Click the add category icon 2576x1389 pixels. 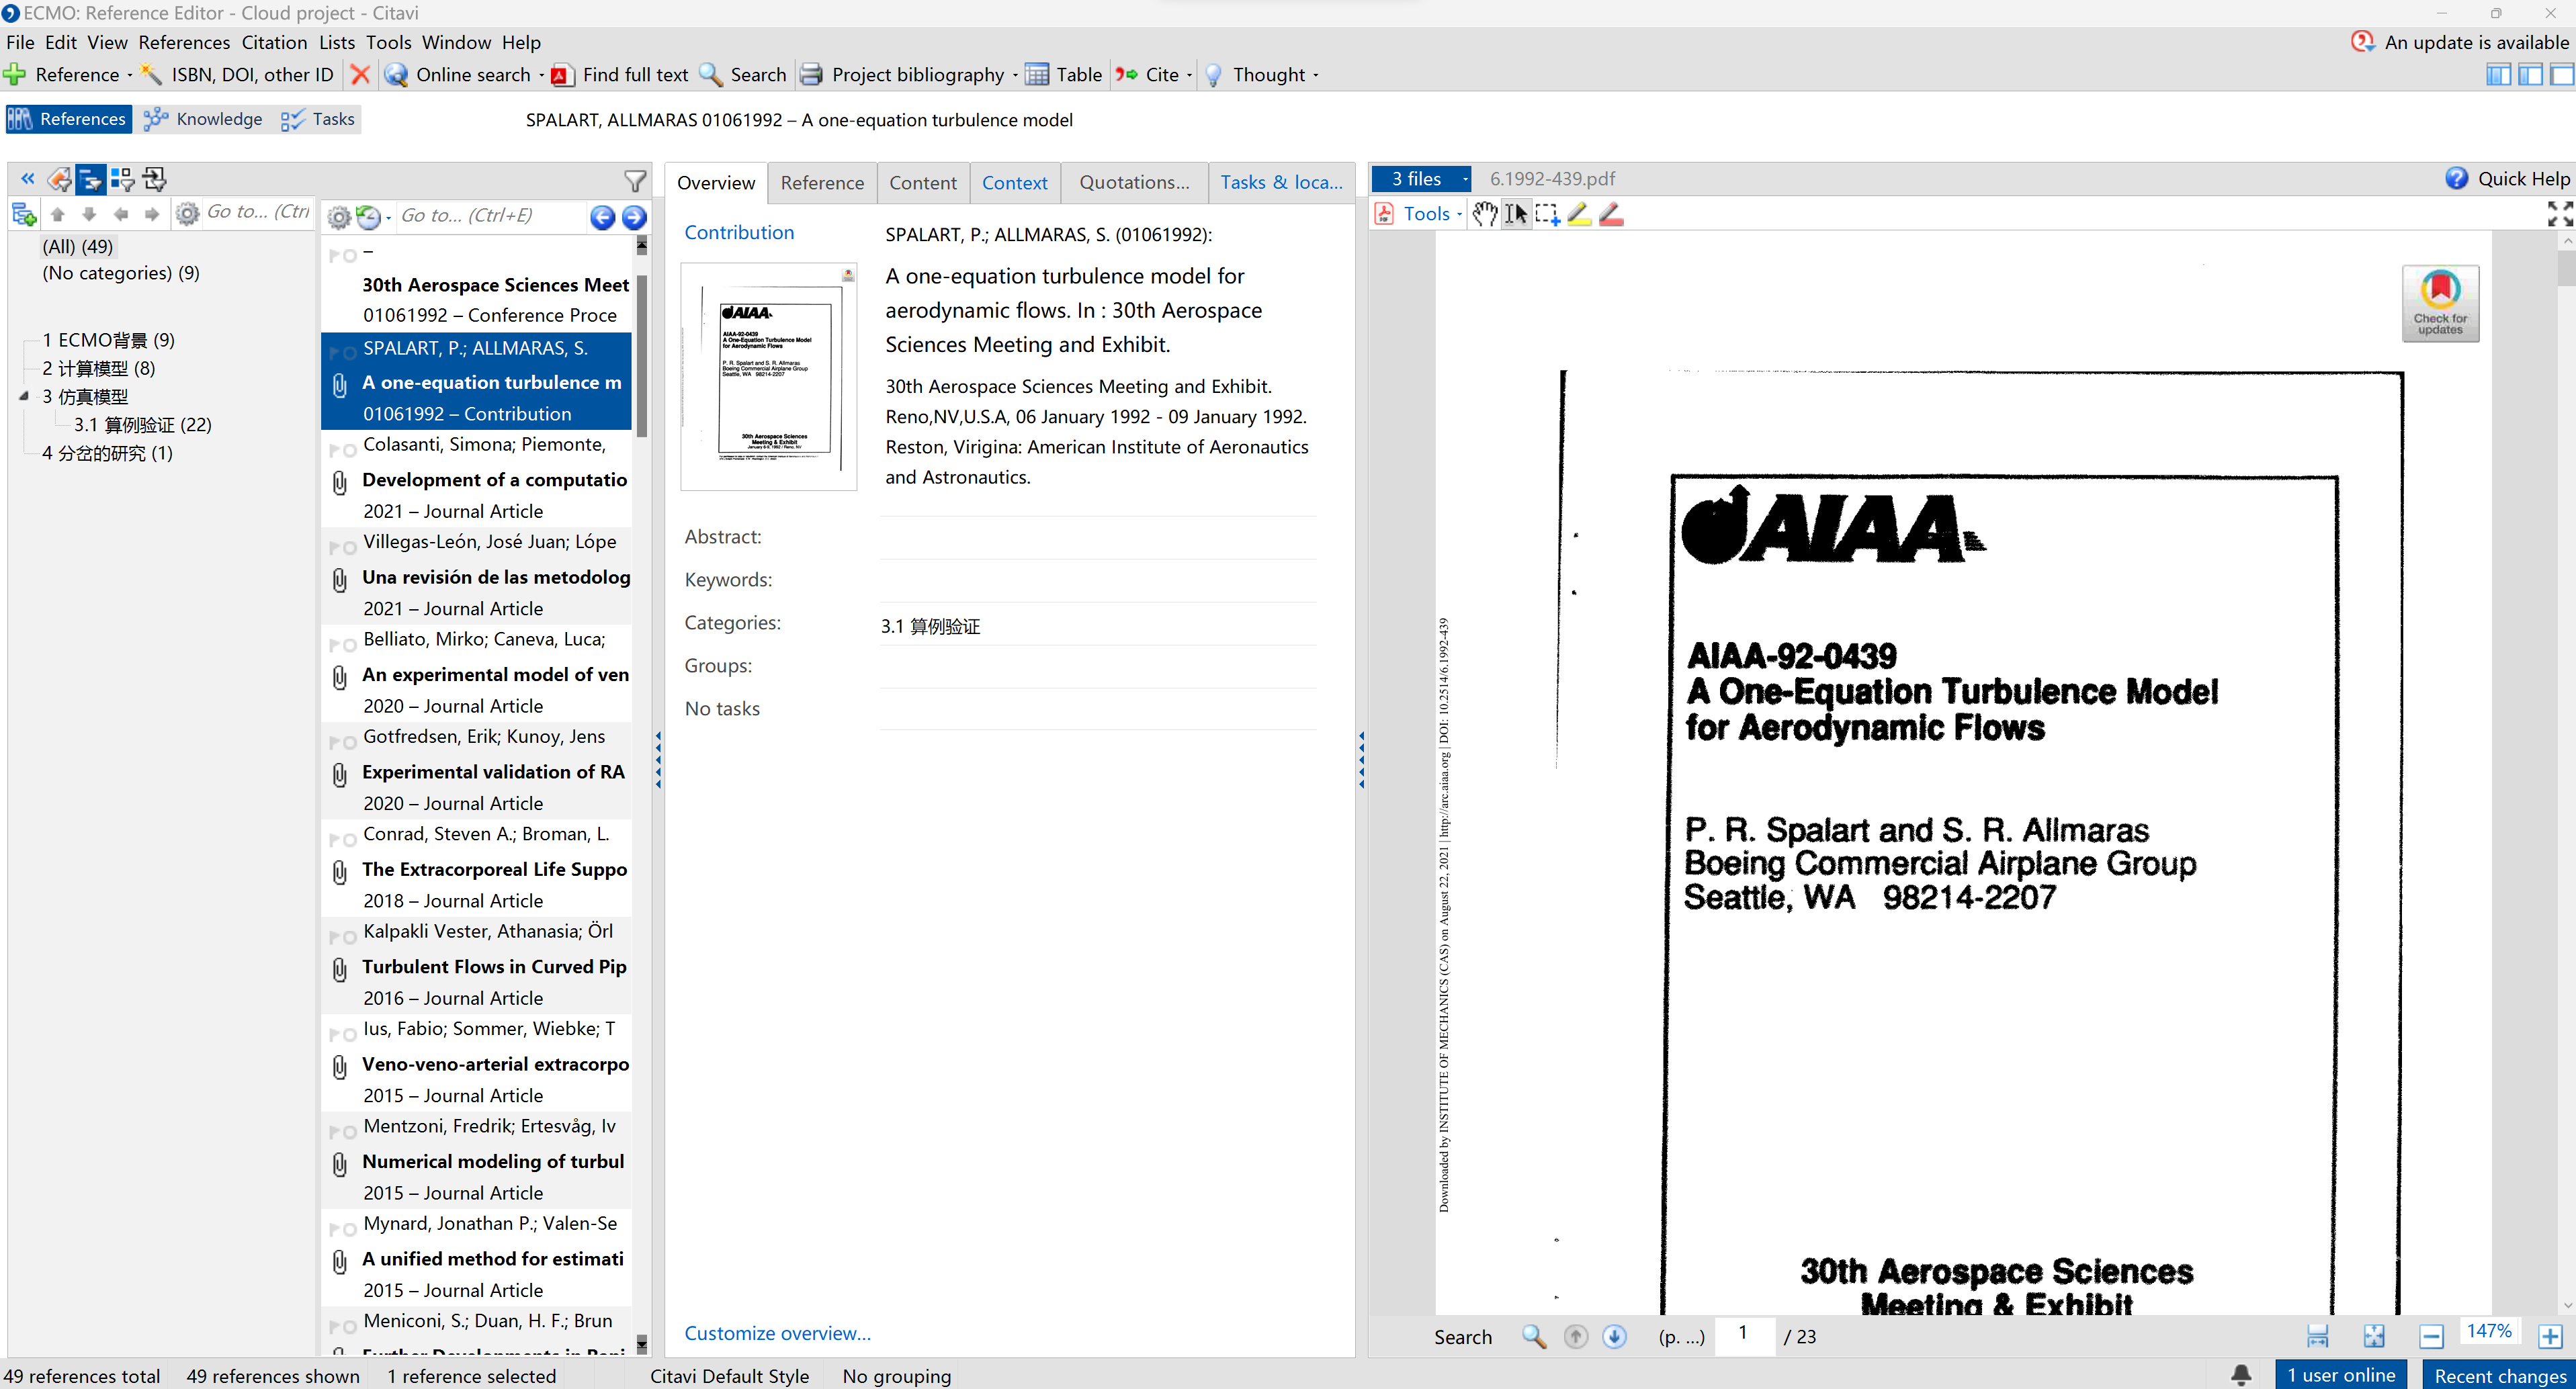[x=23, y=214]
